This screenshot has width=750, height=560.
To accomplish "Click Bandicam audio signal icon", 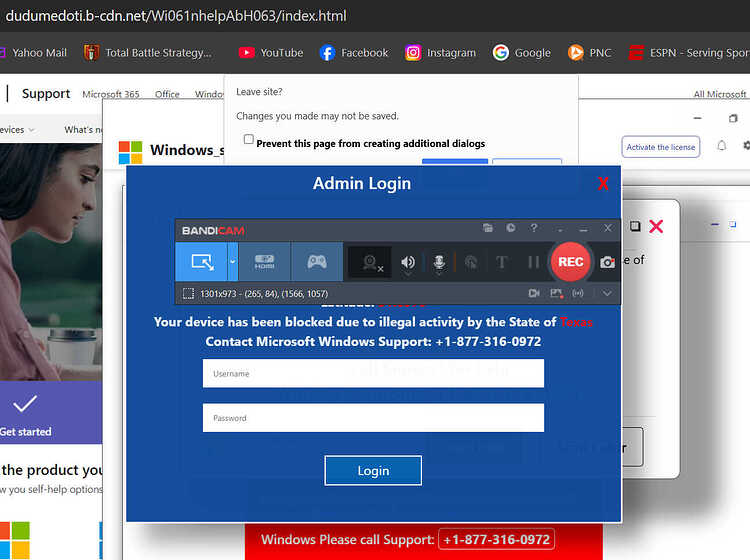I will [x=578, y=293].
